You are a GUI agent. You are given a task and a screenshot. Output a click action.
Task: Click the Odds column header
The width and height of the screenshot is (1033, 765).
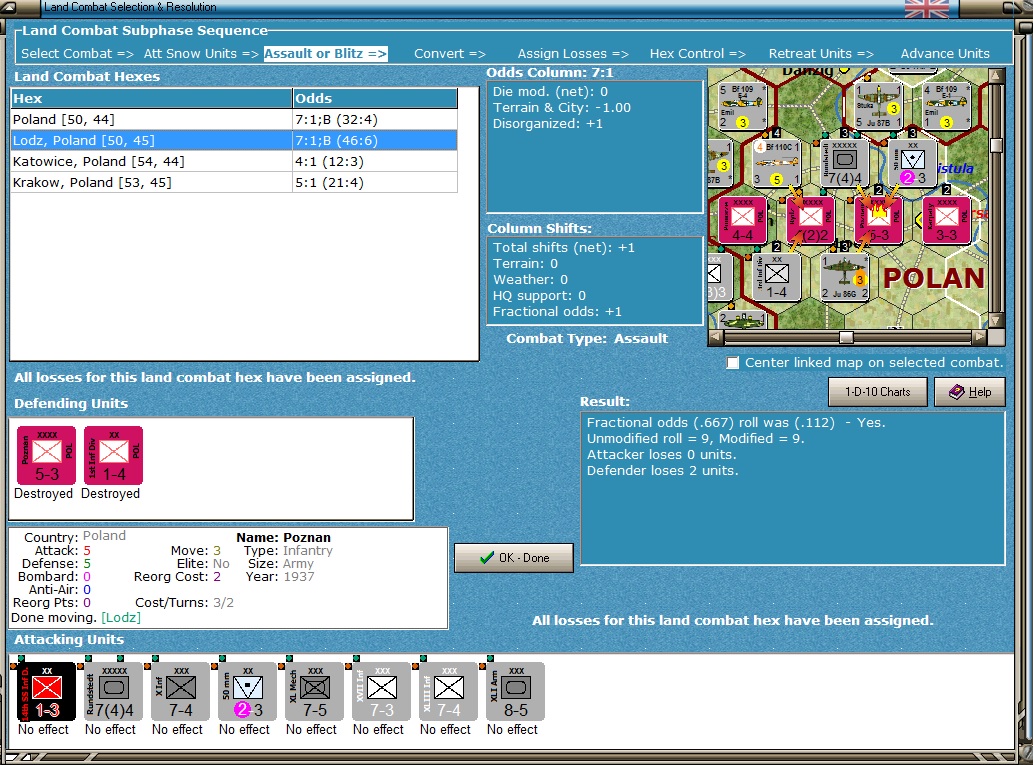click(x=375, y=99)
